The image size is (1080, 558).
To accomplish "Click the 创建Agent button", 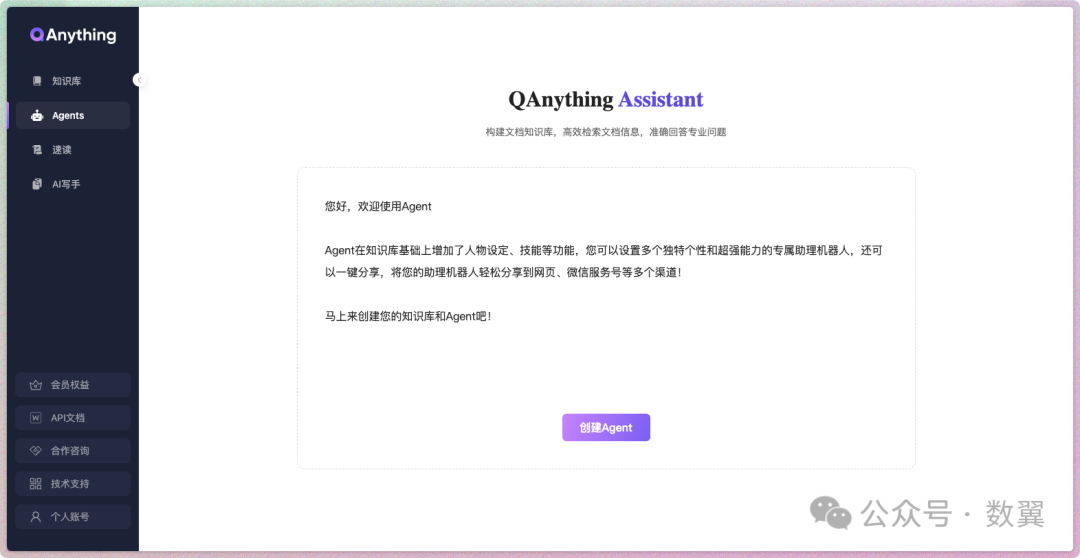I will pyautogui.click(x=606, y=427).
